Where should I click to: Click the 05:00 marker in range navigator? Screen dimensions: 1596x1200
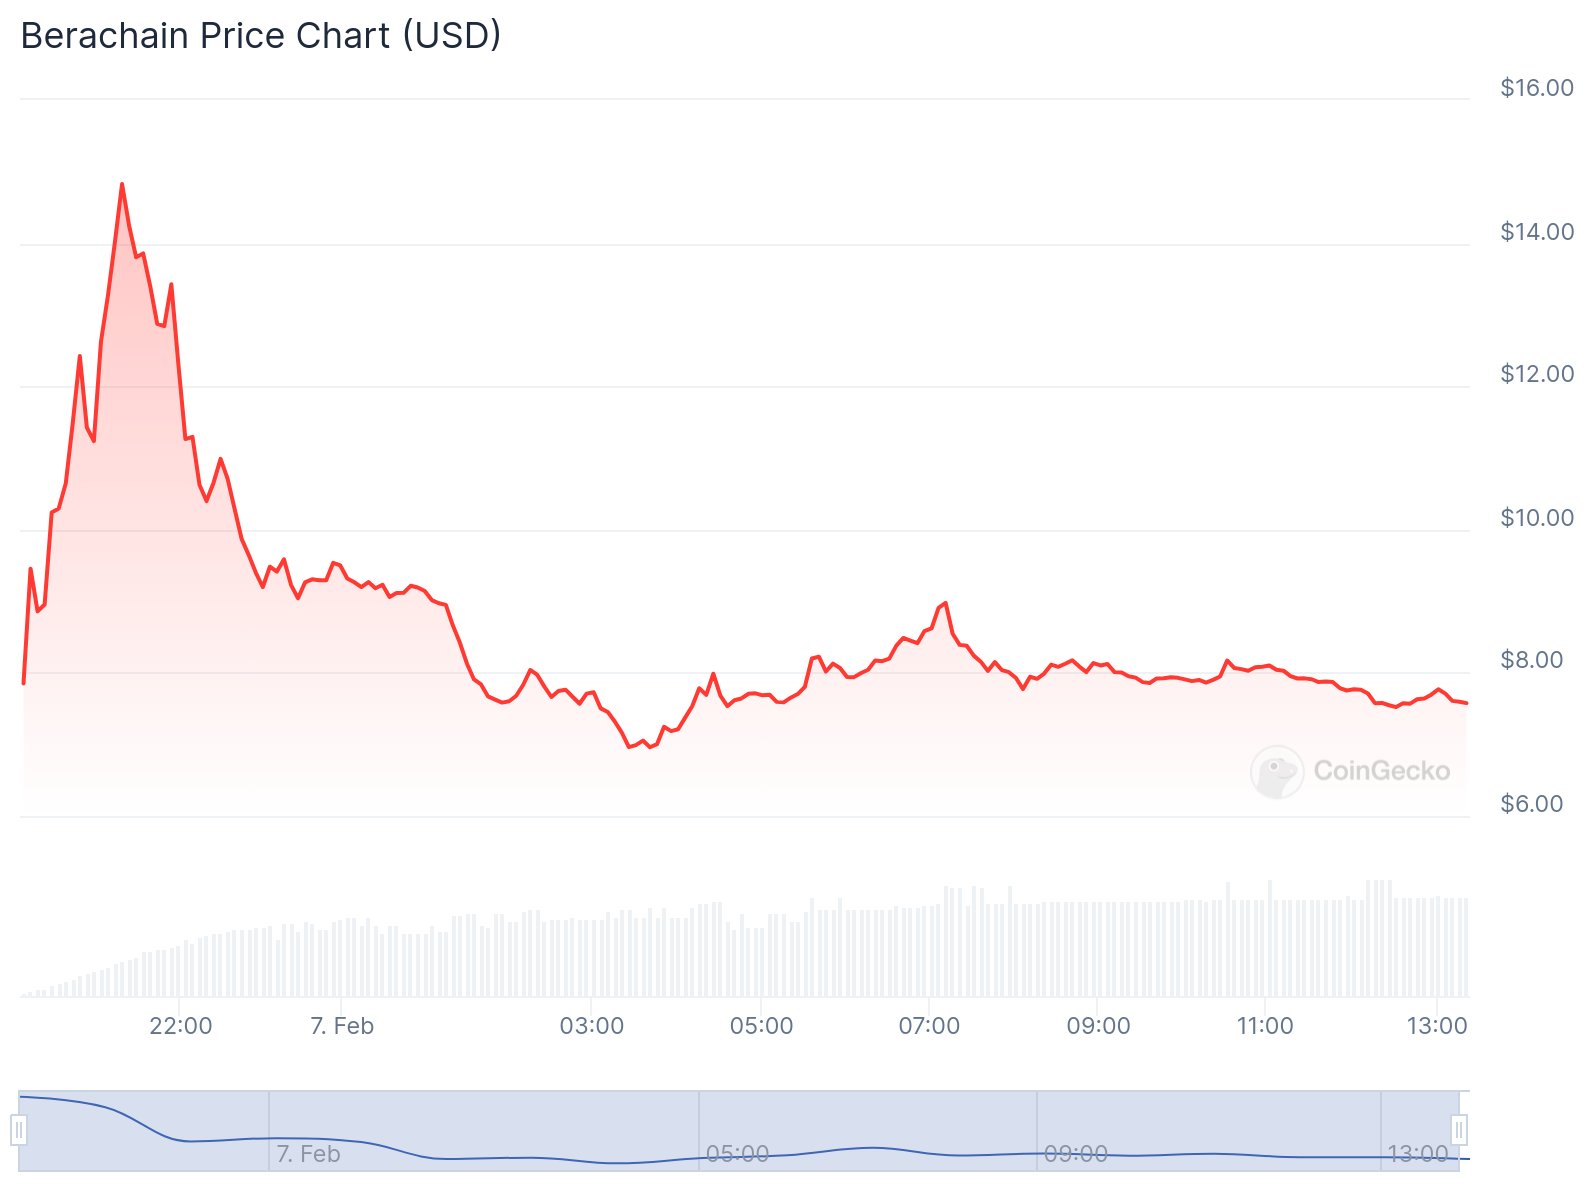pos(738,1154)
